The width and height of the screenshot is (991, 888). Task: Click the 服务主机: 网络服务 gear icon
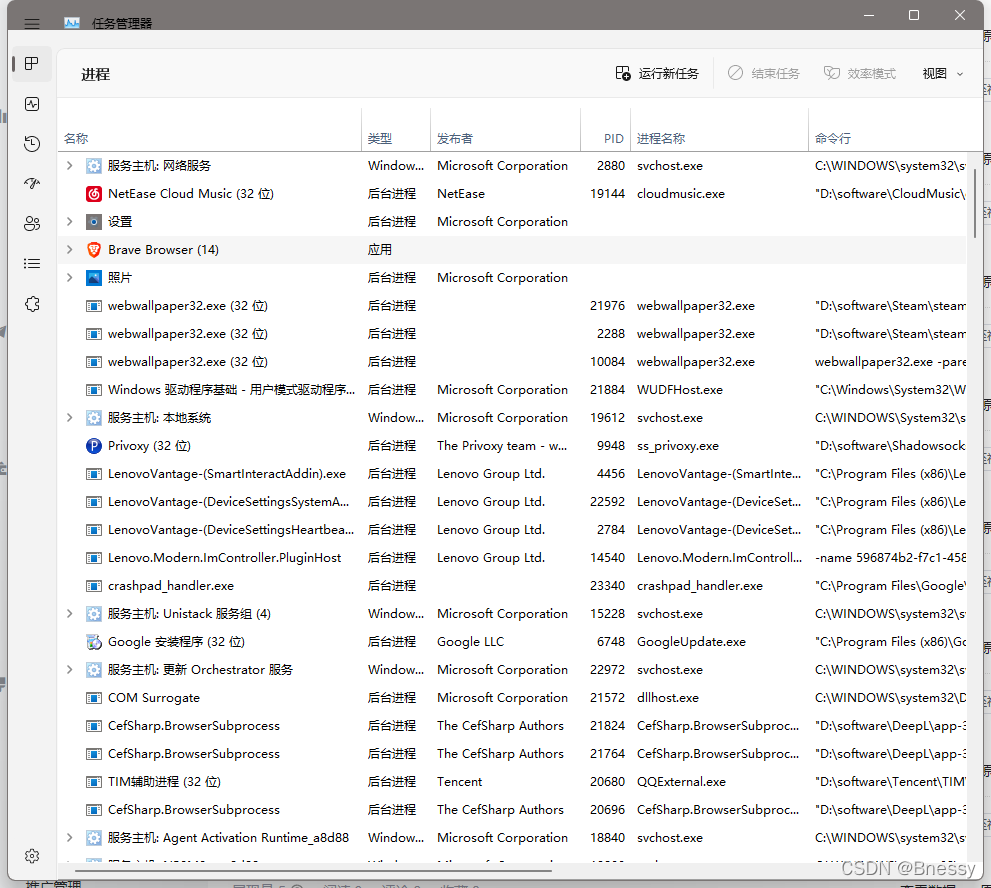click(94, 166)
